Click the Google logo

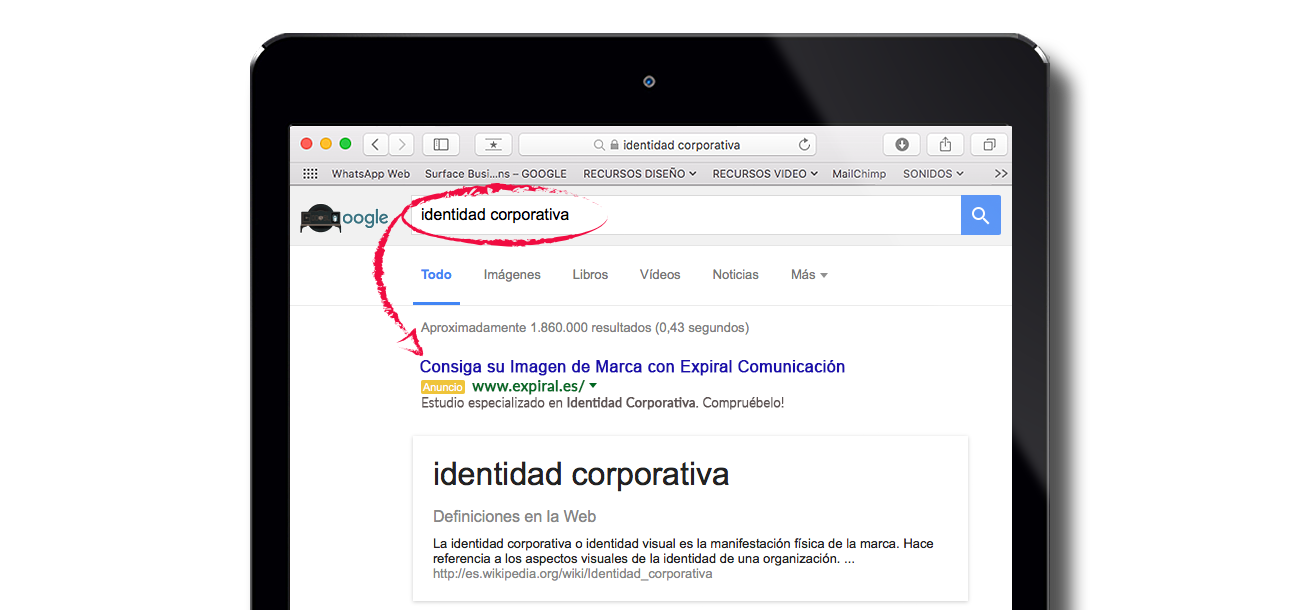click(x=344, y=218)
